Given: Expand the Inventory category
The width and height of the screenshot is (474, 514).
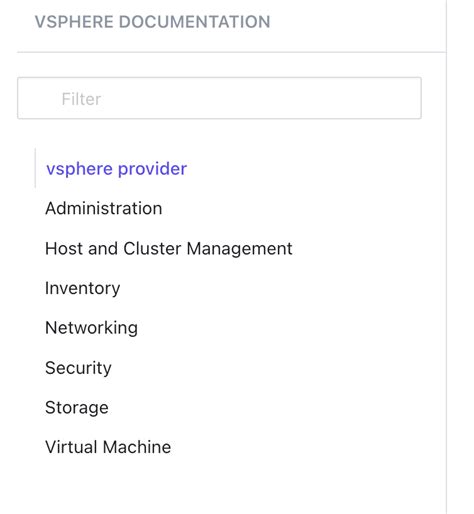Looking at the screenshot, I should 82,288.
